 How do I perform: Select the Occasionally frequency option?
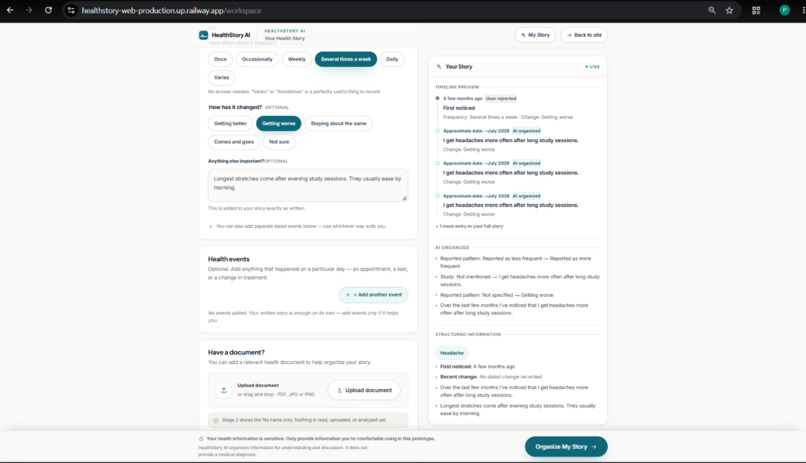(x=257, y=59)
